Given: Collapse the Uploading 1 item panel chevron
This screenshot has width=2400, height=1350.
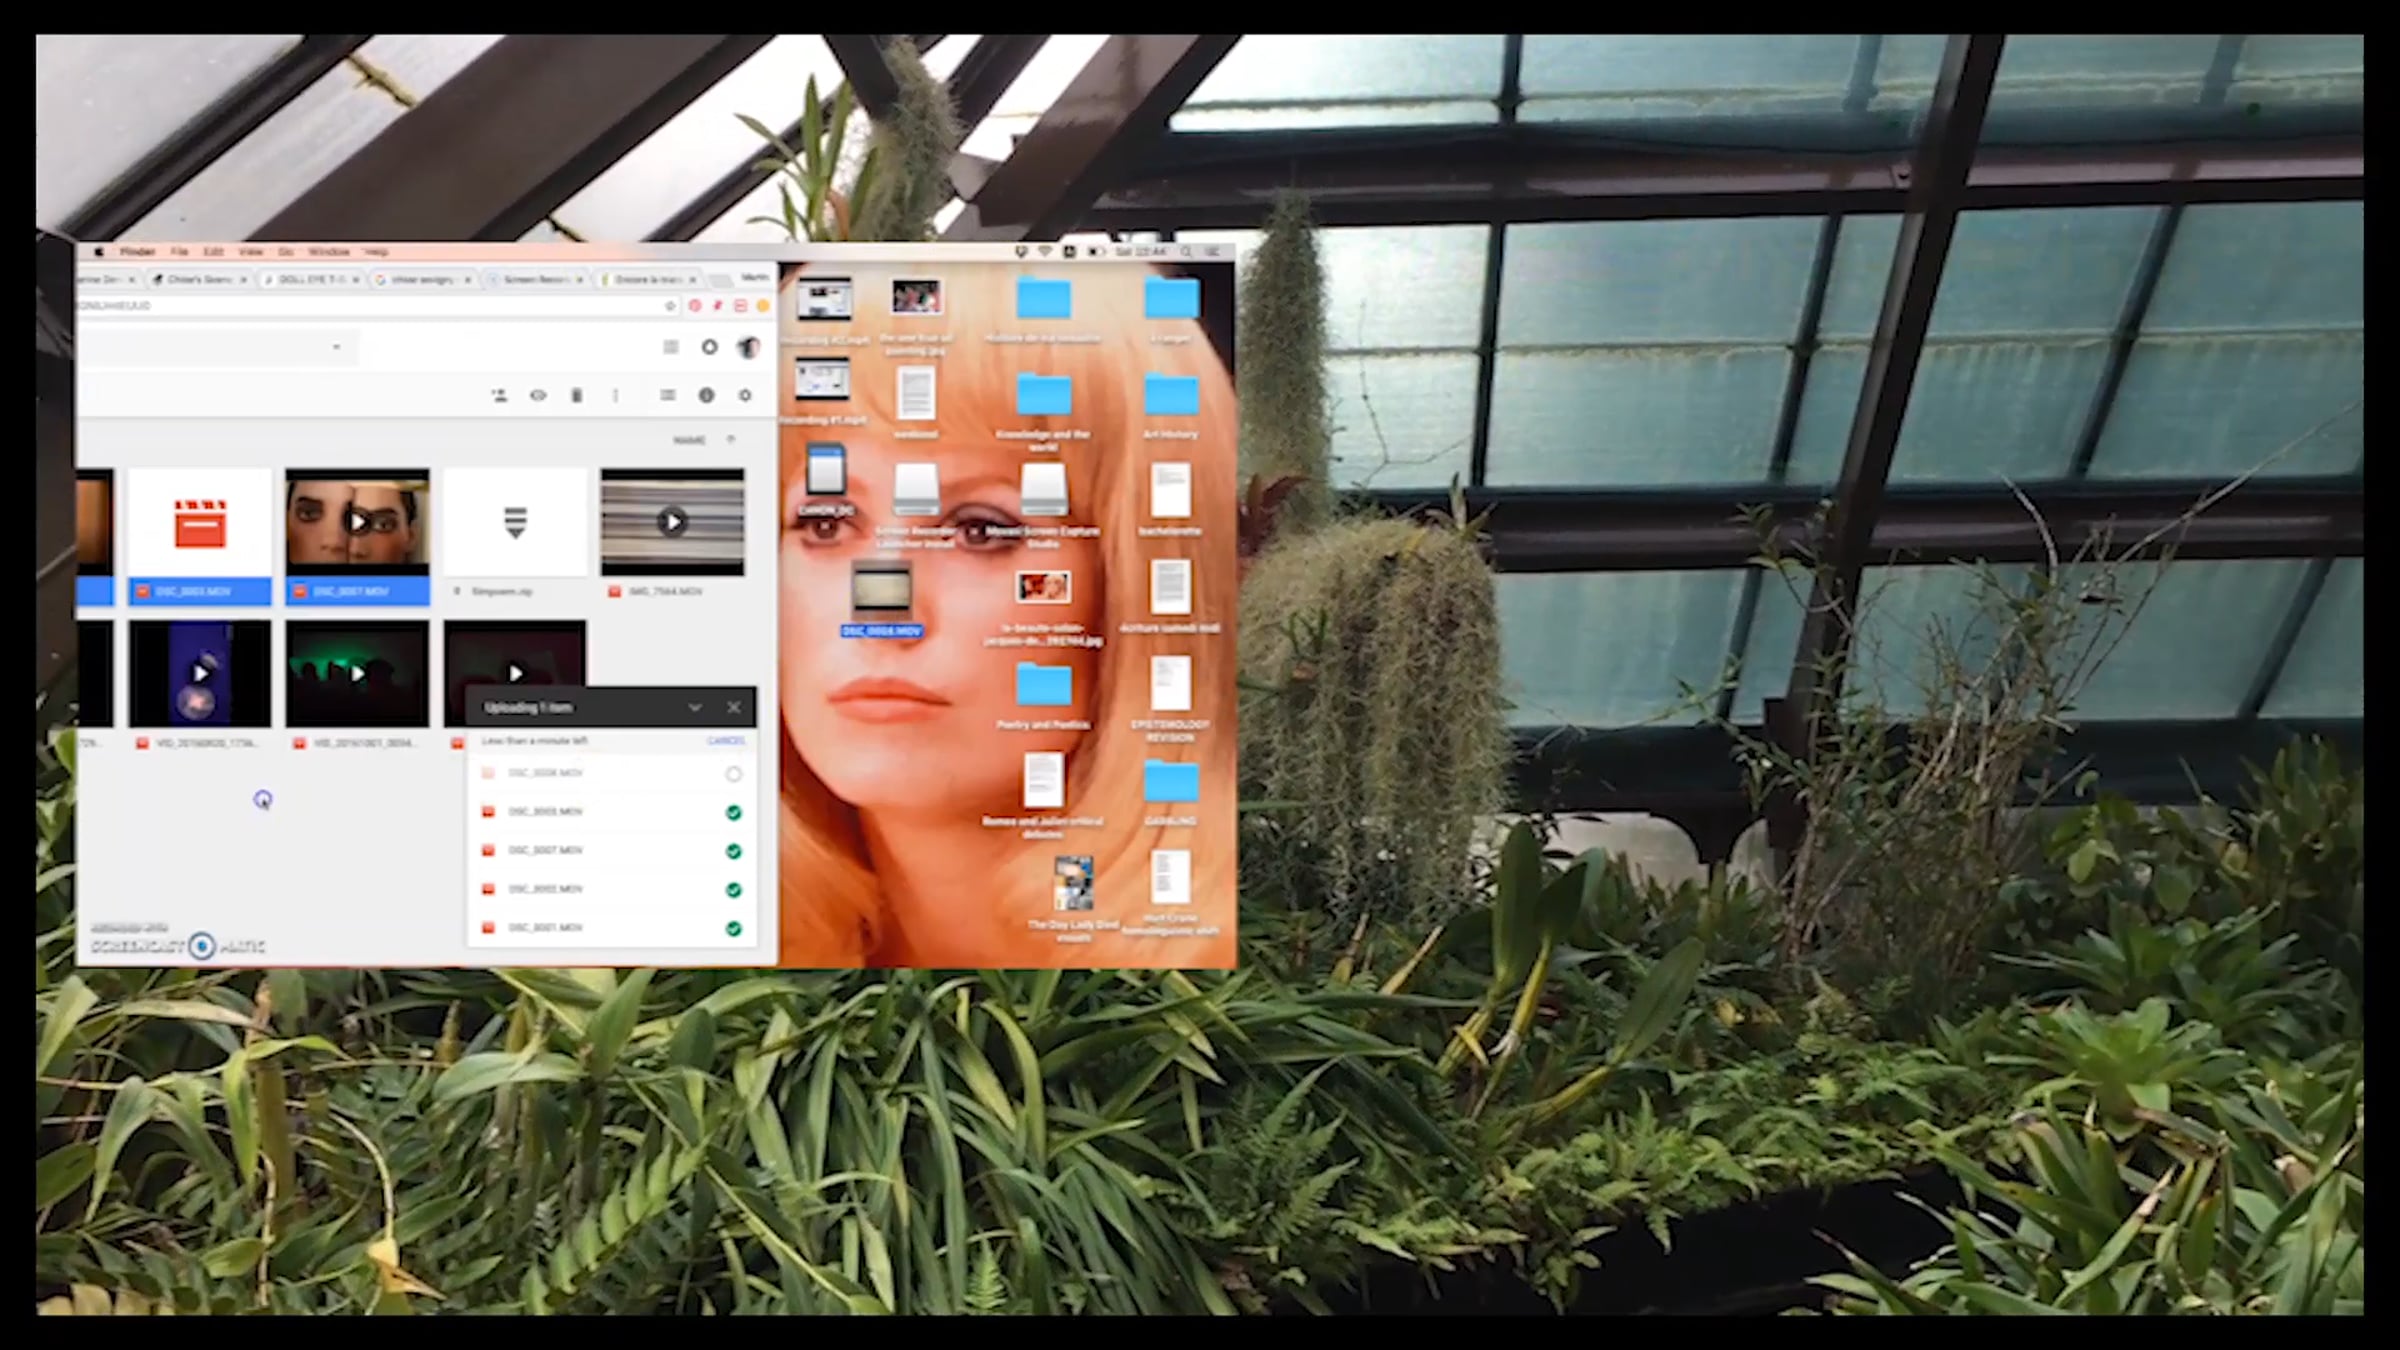Looking at the screenshot, I should (695, 708).
